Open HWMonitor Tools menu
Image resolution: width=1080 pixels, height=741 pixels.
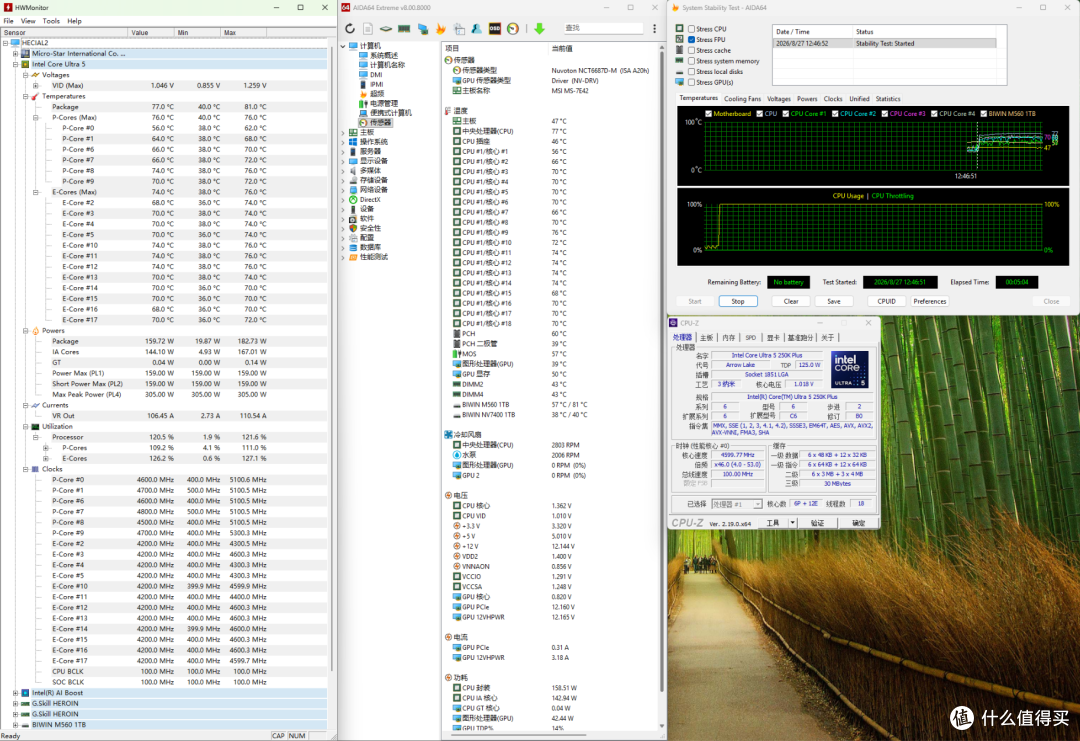point(51,21)
